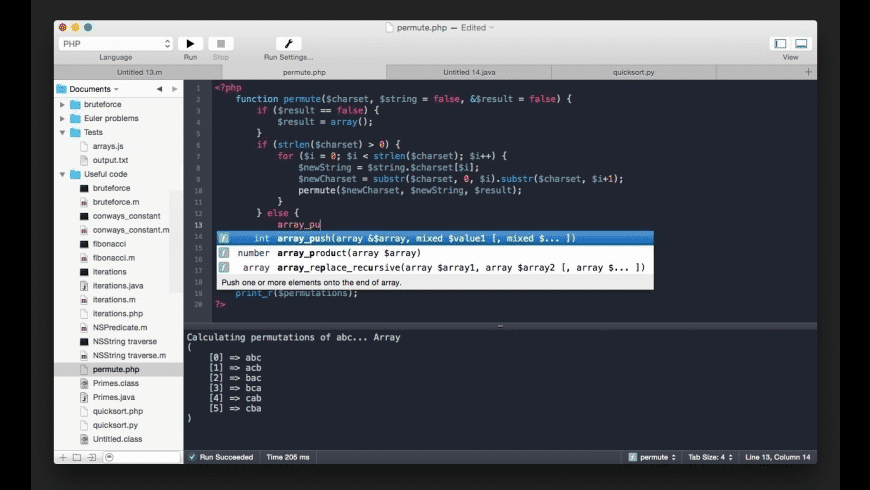Collapse the Useful code folder

click(62, 174)
